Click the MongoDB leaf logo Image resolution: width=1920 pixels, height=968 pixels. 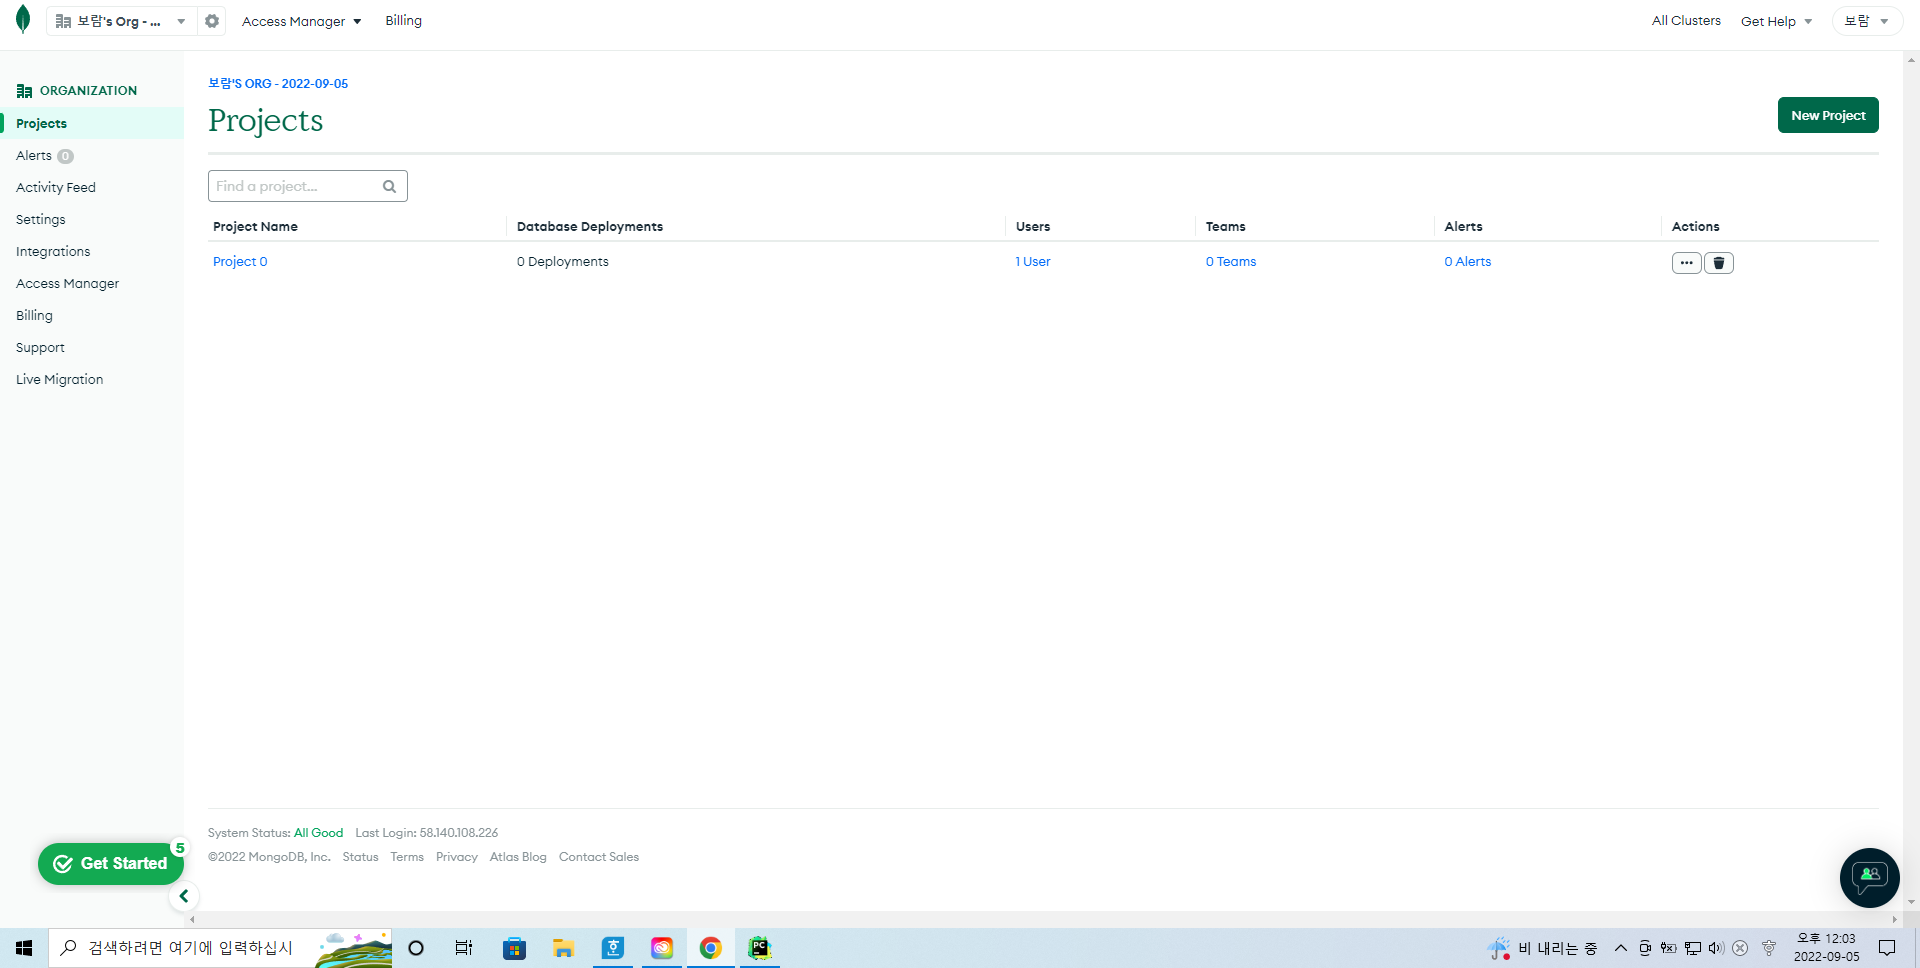click(23, 20)
